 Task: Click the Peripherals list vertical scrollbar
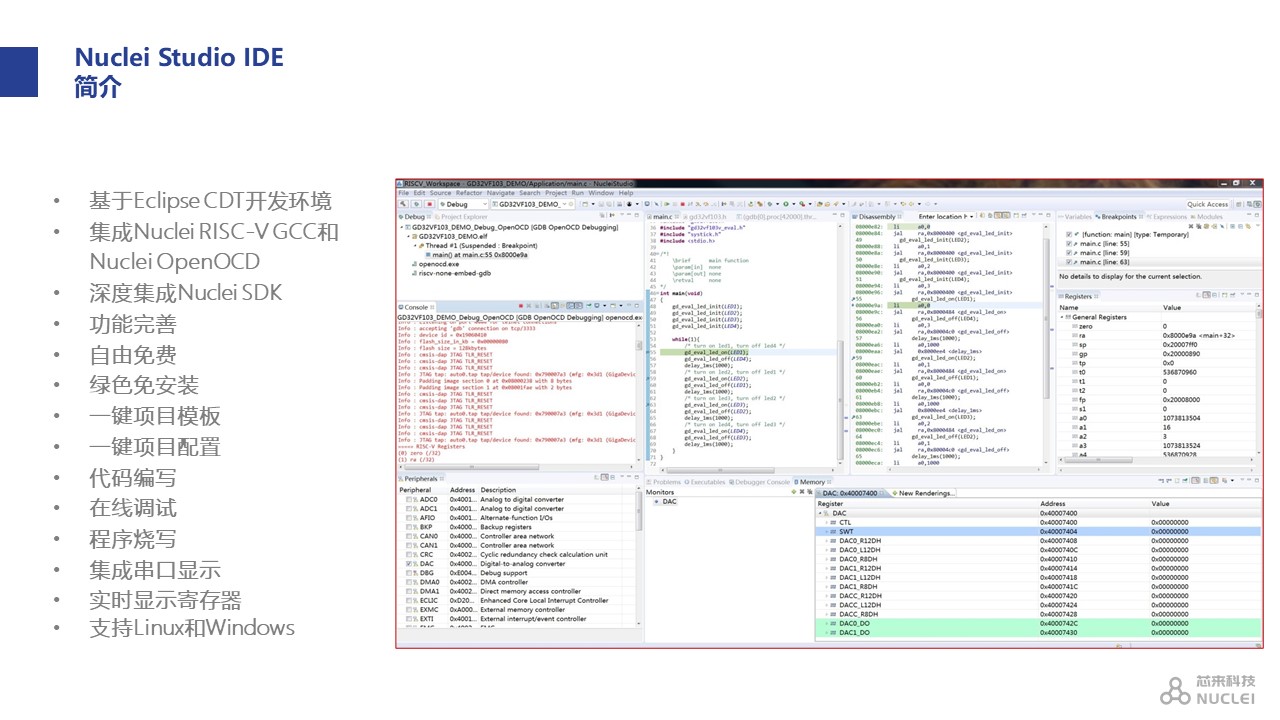click(639, 520)
